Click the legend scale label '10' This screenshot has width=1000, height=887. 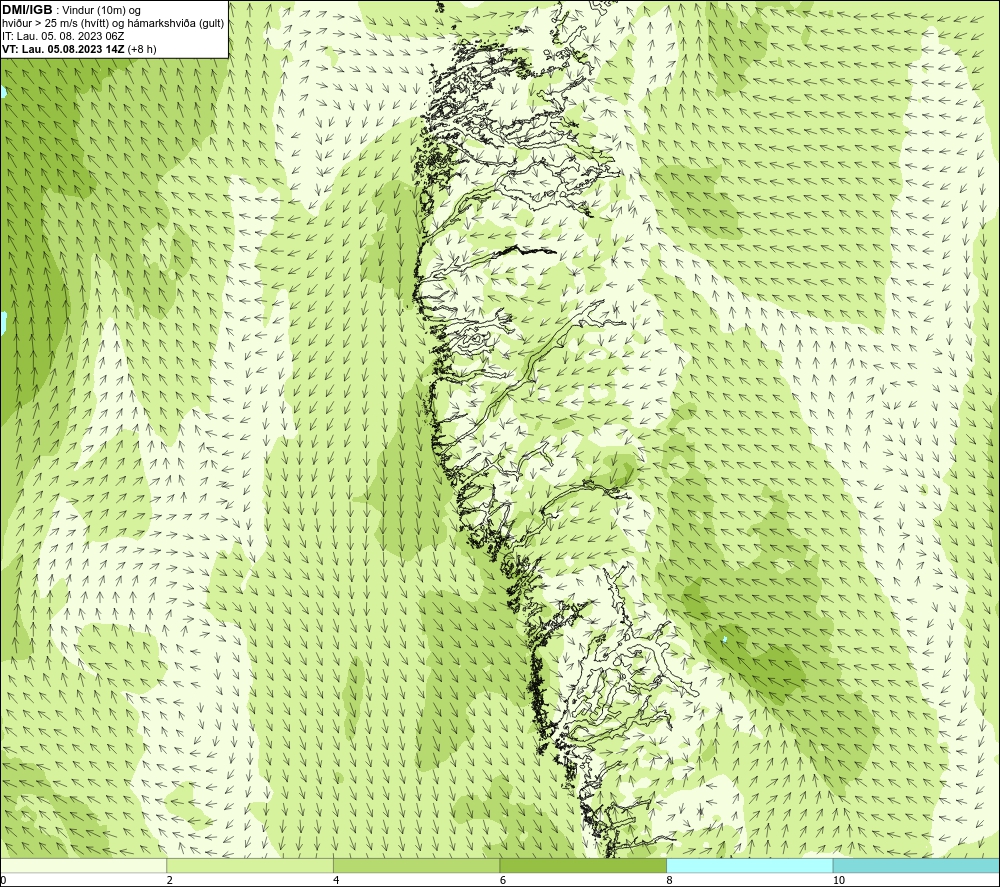click(x=839, y=881)
